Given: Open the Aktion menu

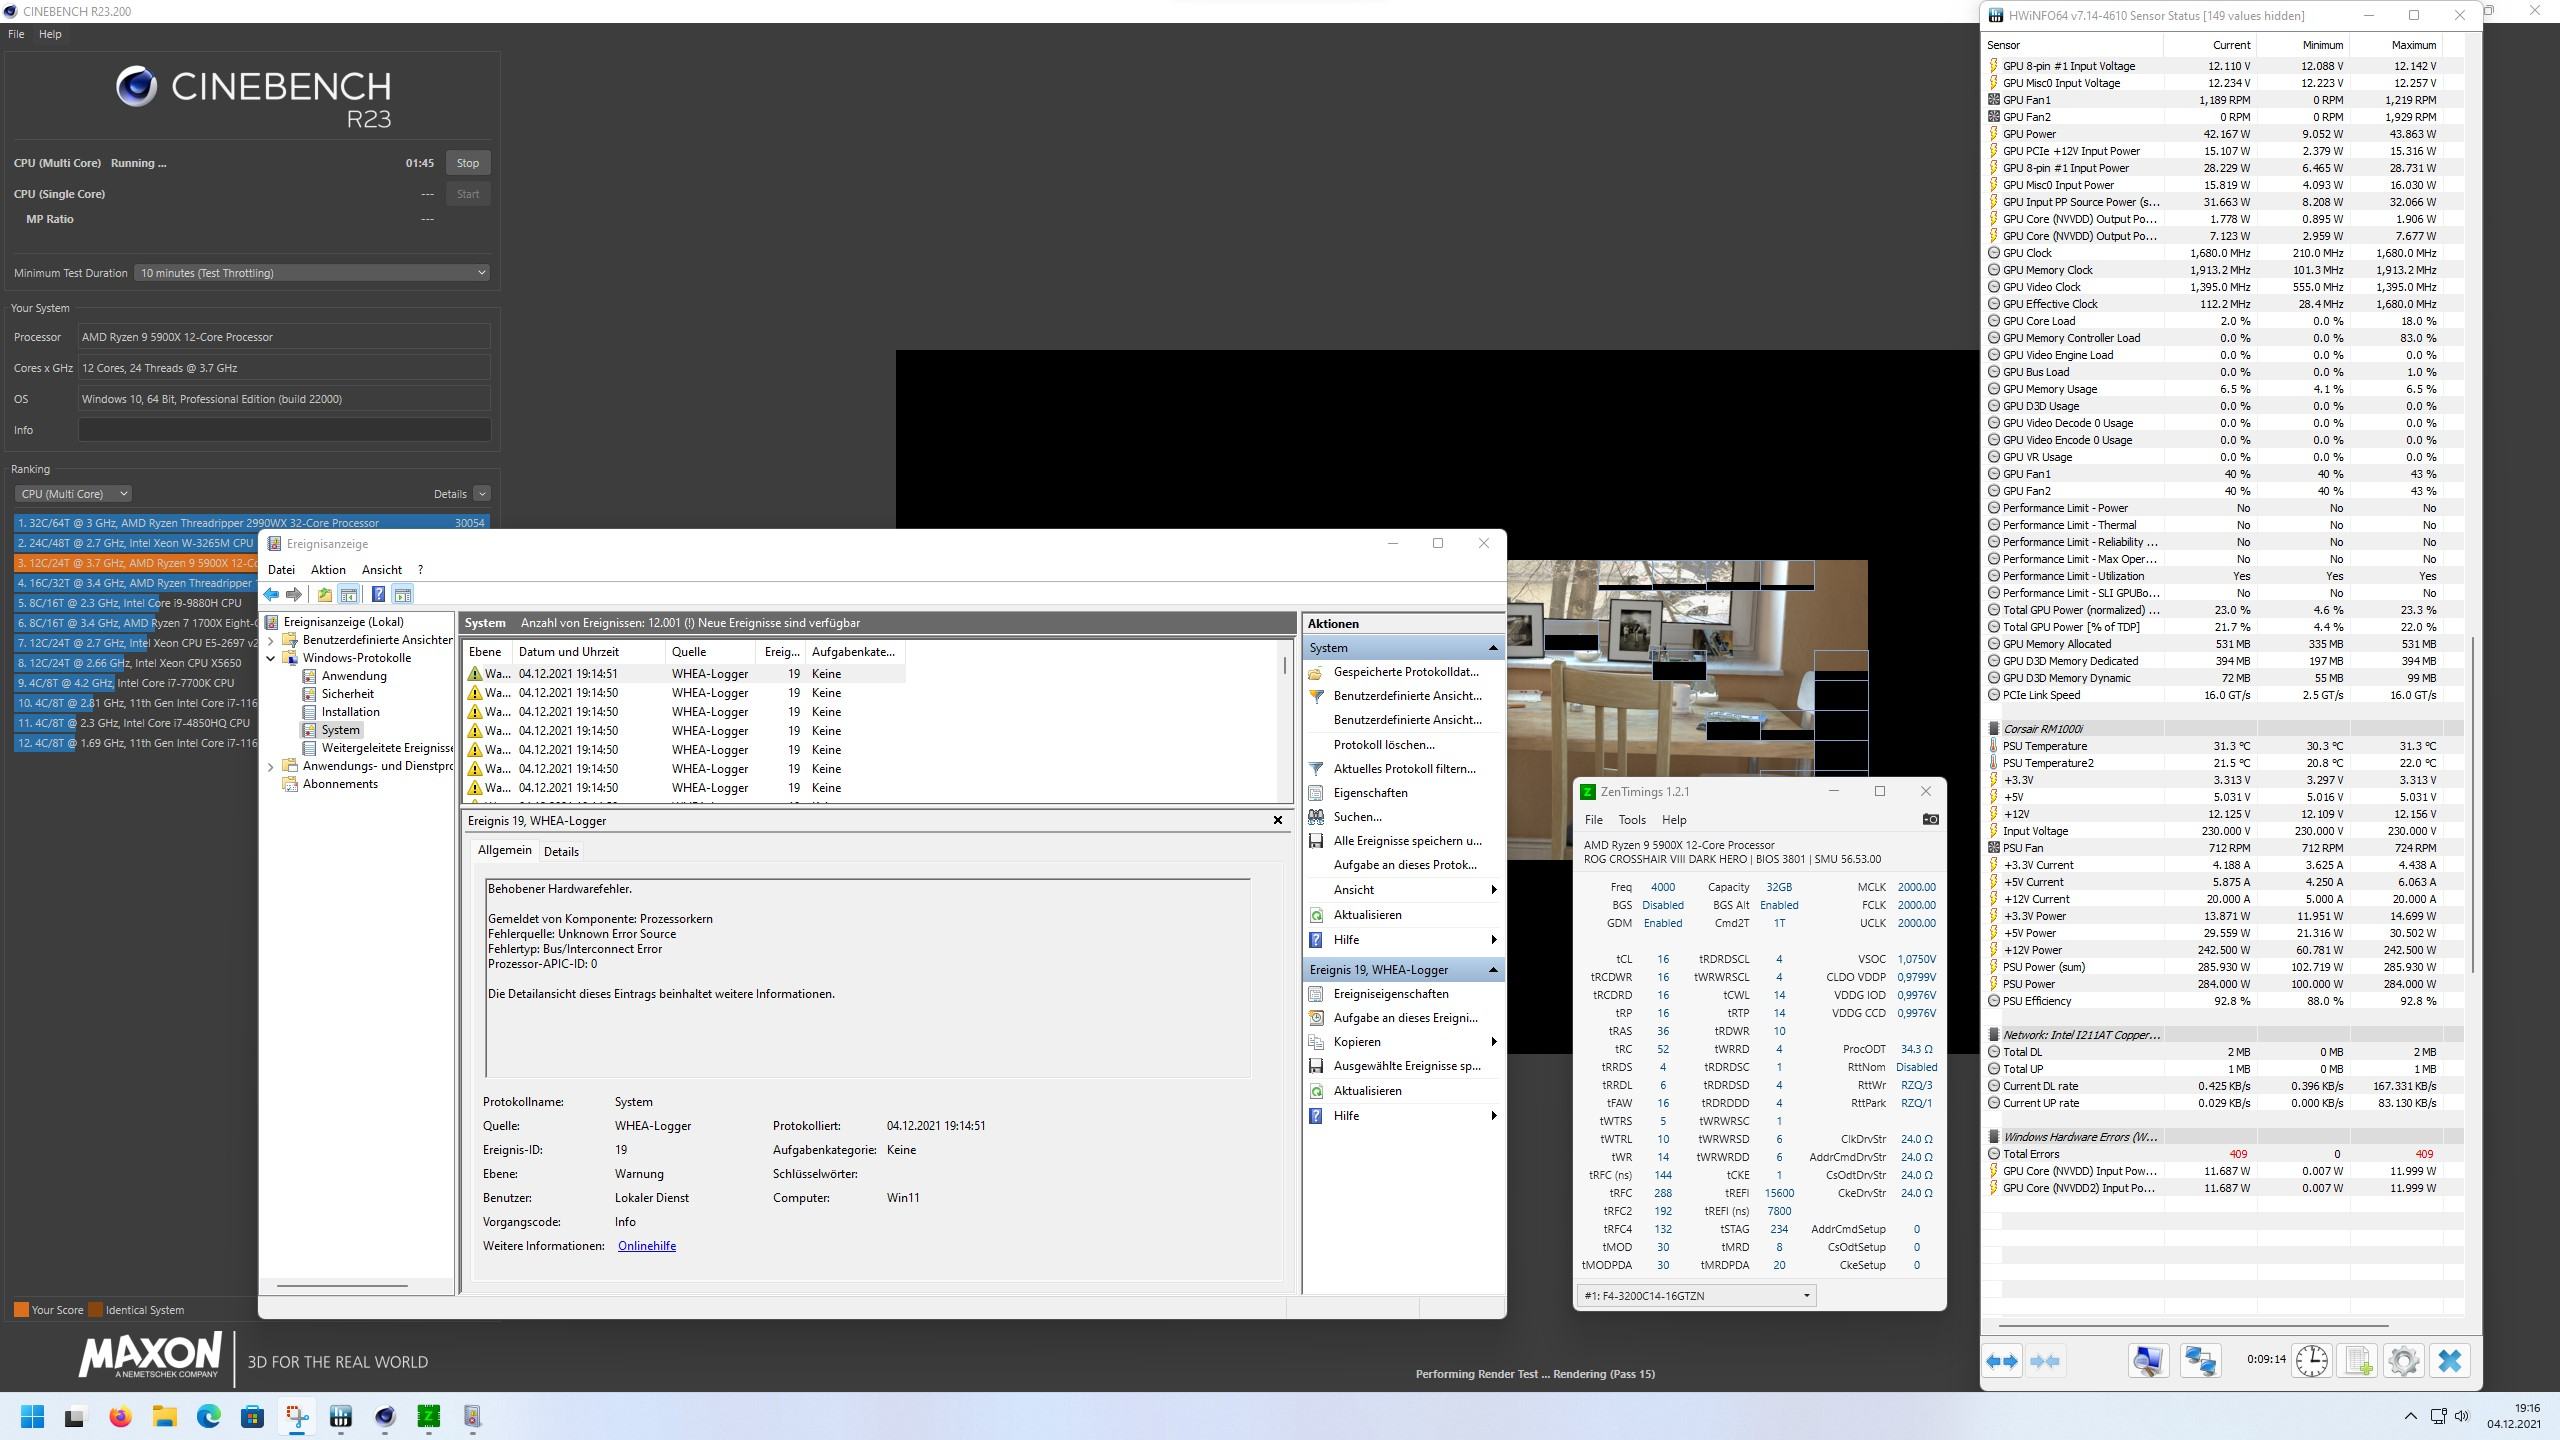Looking at the screenshot, I should tap(327, 569).
